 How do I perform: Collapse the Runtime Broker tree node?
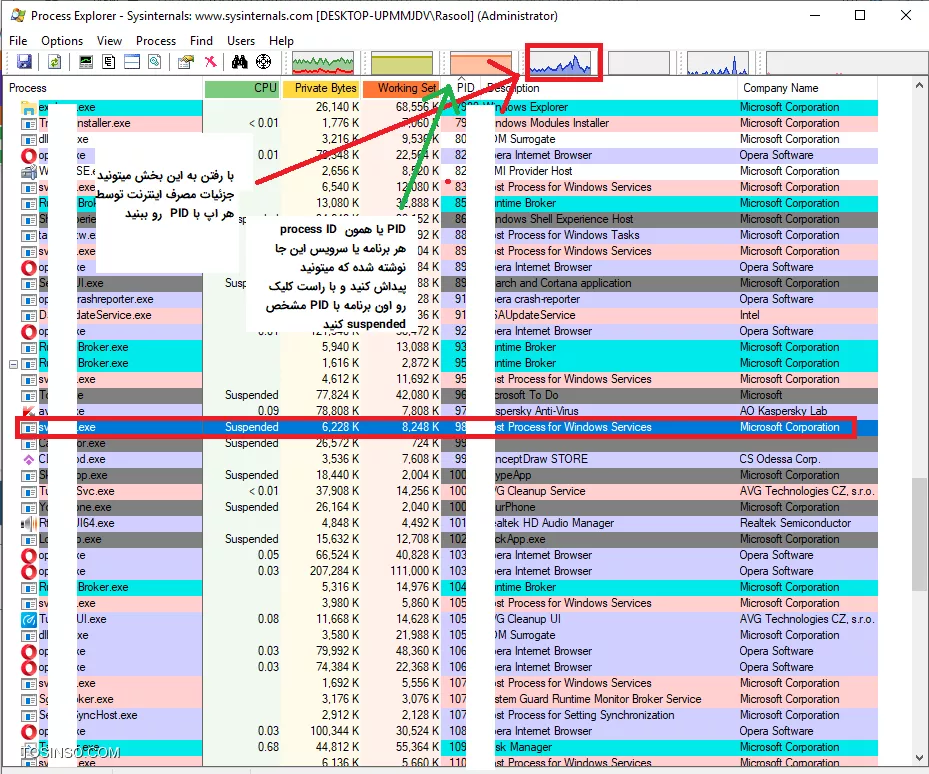(x=13, y=364)
